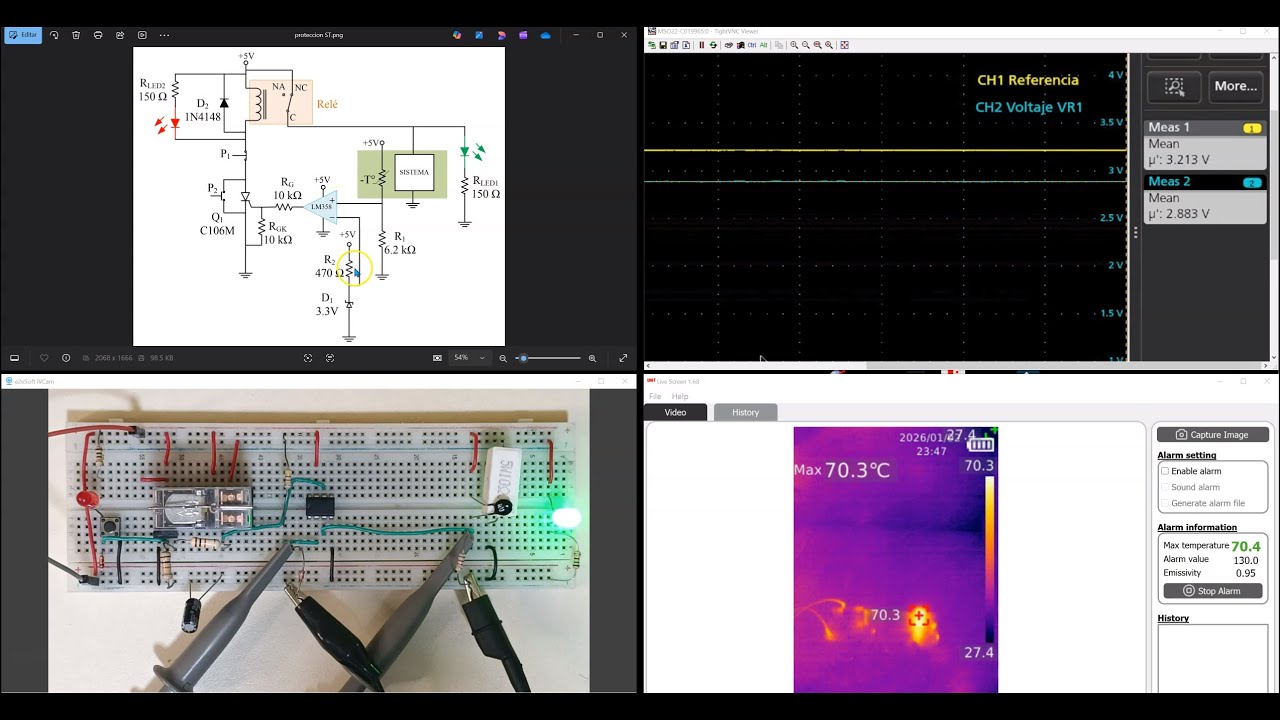Click the Alarm value 130.0 field

click(1245, 560)
